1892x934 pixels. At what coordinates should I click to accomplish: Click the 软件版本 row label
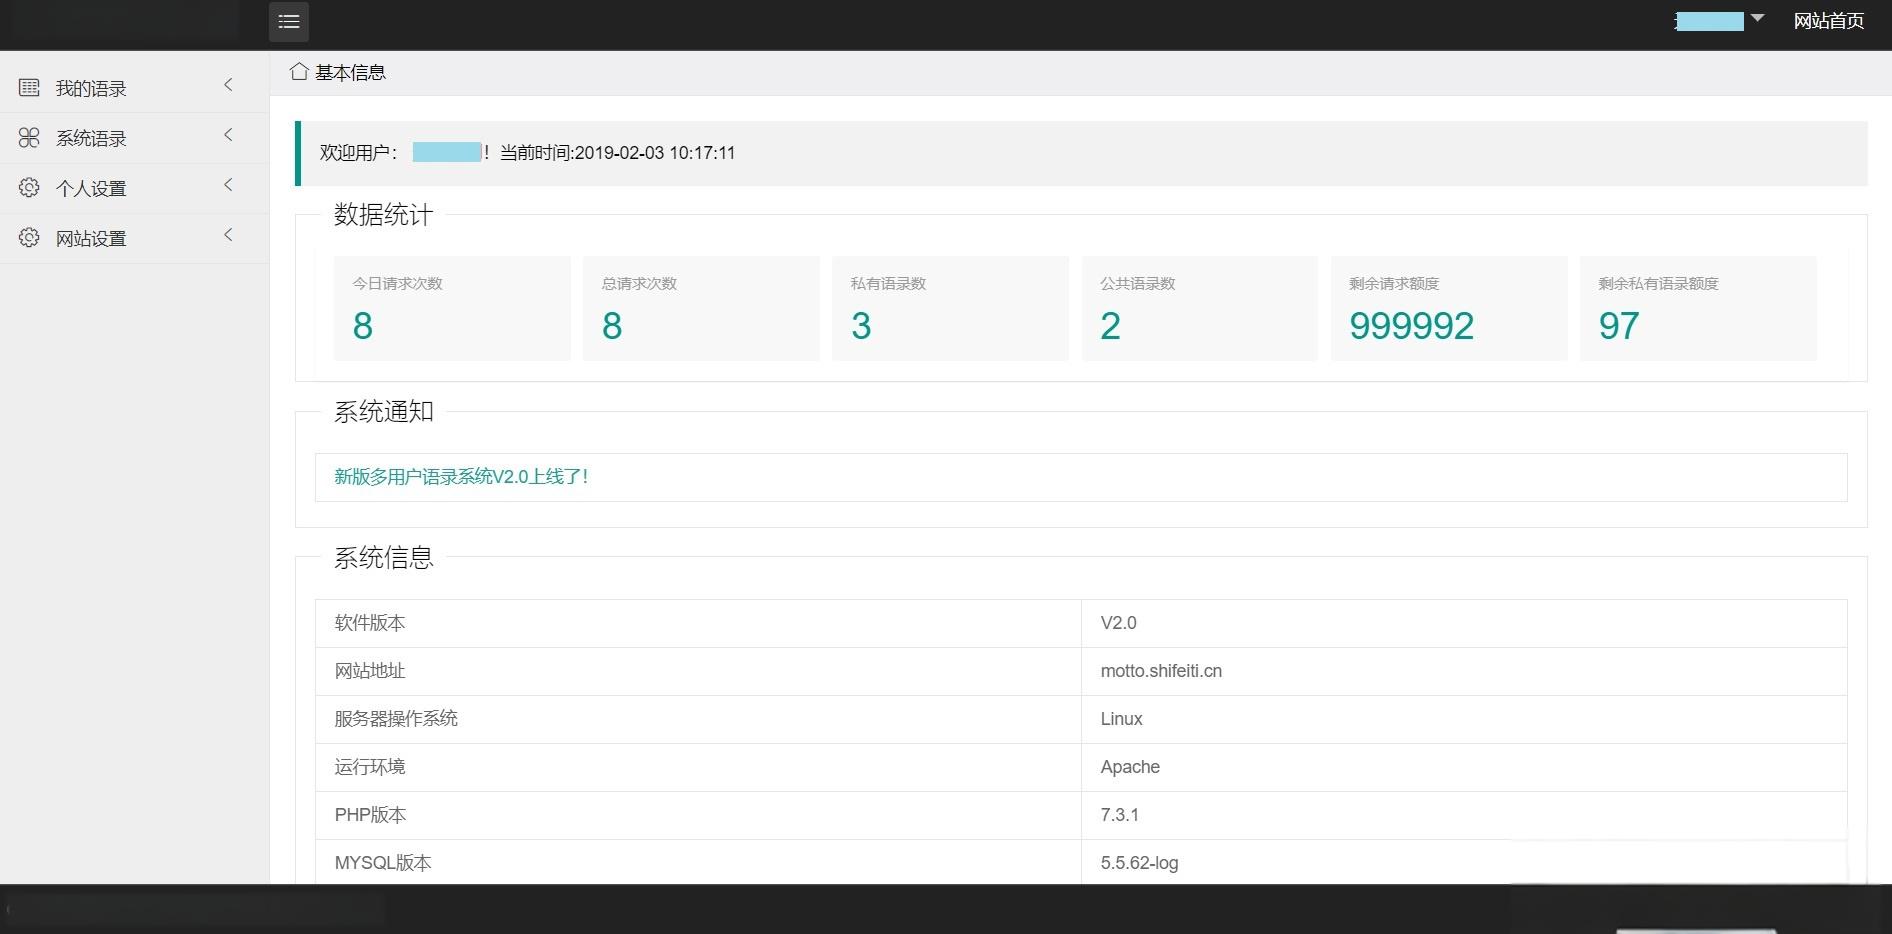[x=370, y=623]
